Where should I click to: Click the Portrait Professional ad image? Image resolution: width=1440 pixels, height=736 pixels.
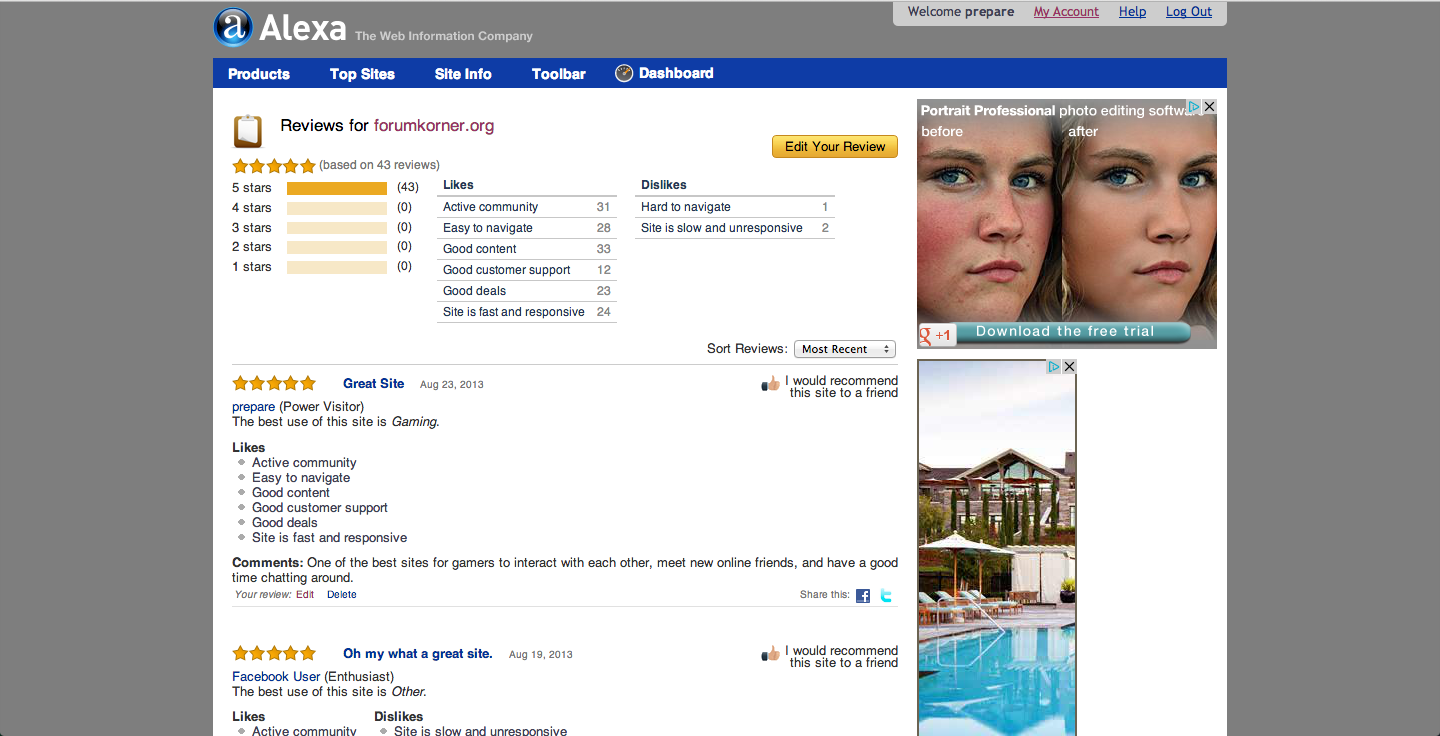pyautogui.click(x=1067, y=222)
